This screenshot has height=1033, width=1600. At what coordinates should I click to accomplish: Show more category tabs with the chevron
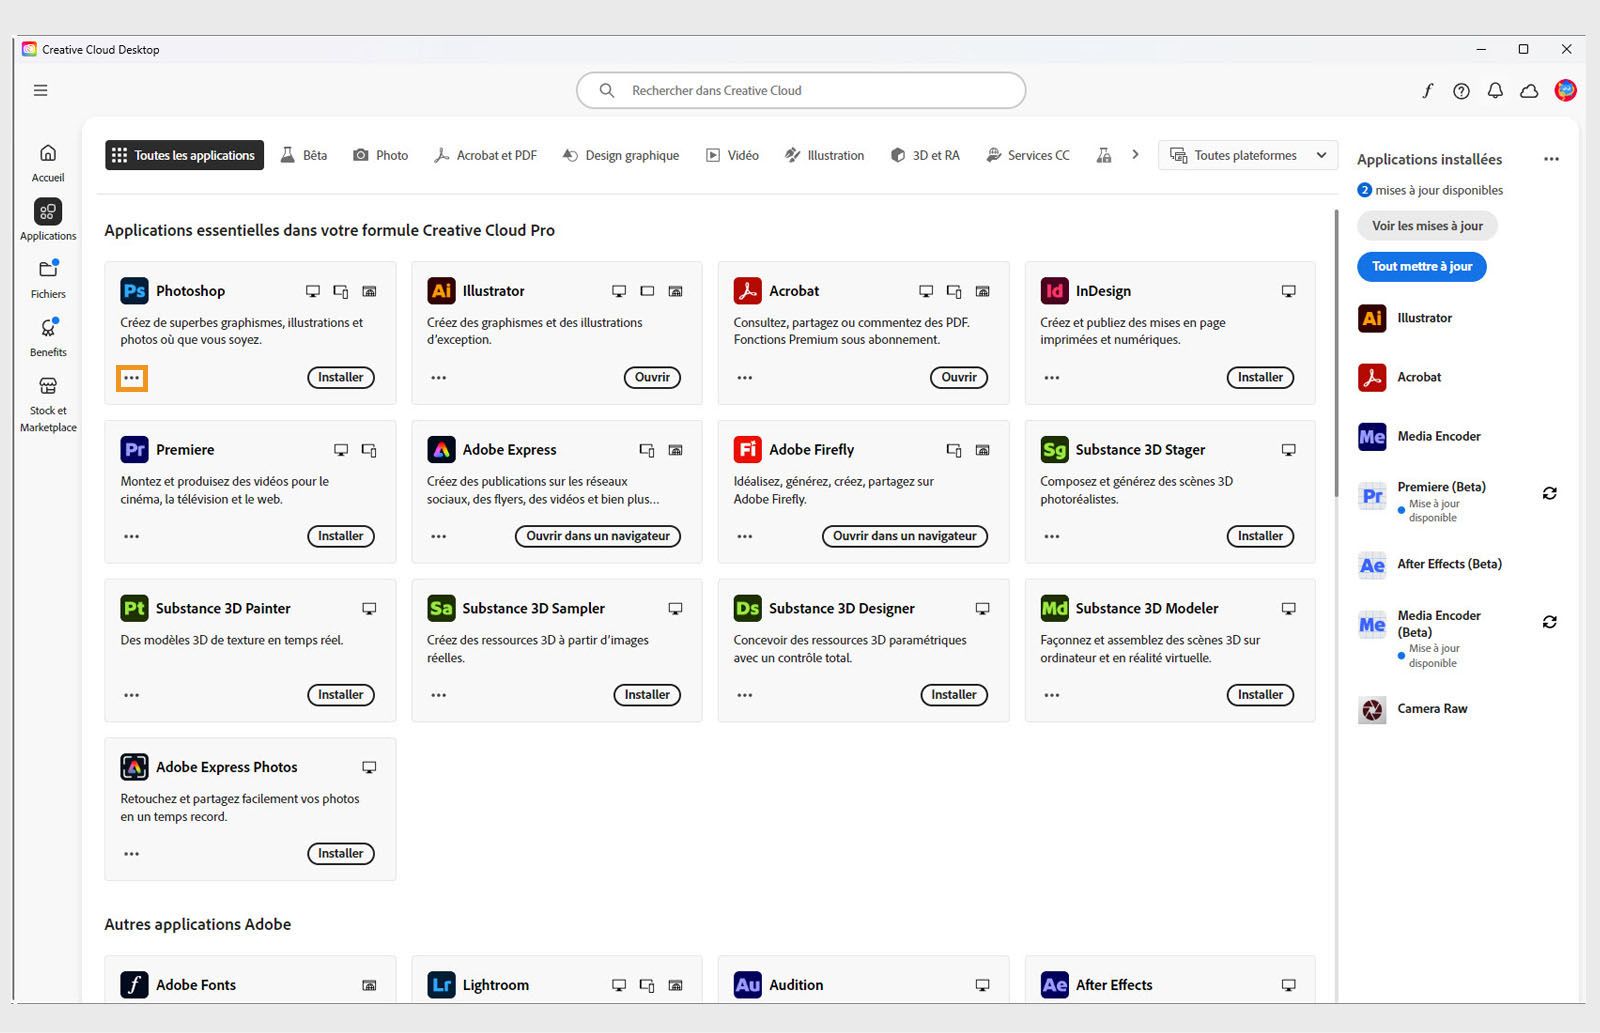tap(1135, 155)
